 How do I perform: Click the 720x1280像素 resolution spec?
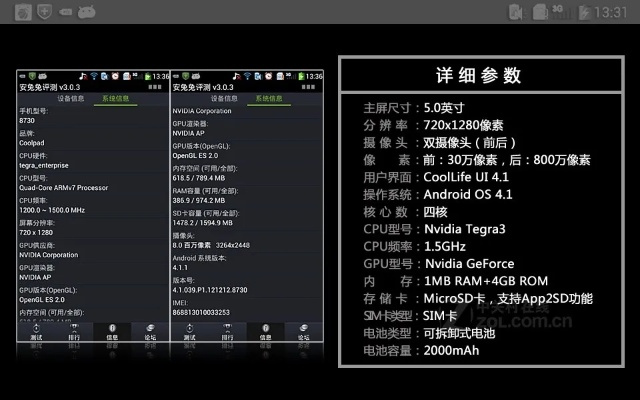coord(463,125)
